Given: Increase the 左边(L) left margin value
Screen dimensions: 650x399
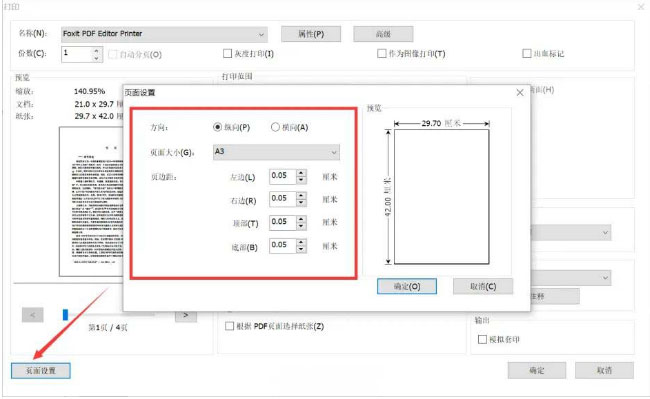Looking at the screenshot, I should click(302, 173).
